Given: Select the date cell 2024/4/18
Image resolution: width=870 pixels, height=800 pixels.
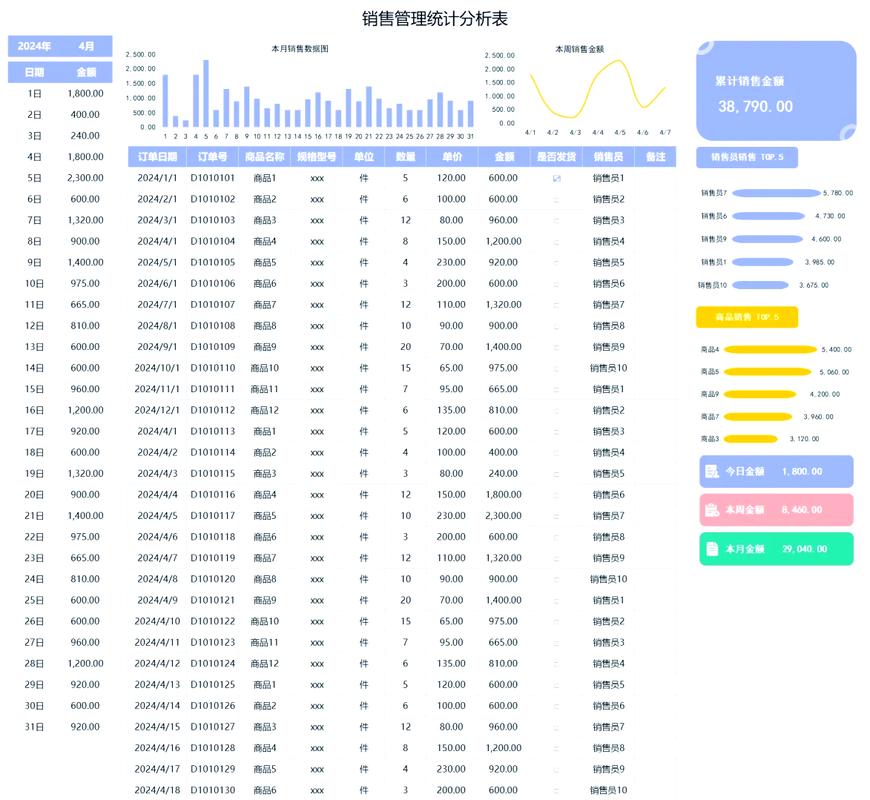Looking at the screenshot, I should point(157,790).
